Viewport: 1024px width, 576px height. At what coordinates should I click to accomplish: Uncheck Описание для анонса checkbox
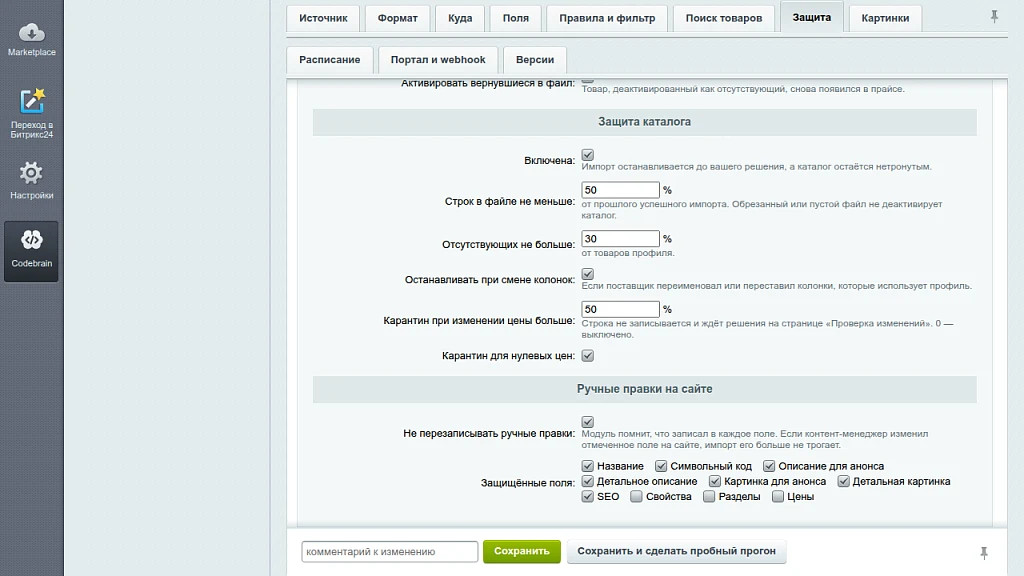coord(769,466)
